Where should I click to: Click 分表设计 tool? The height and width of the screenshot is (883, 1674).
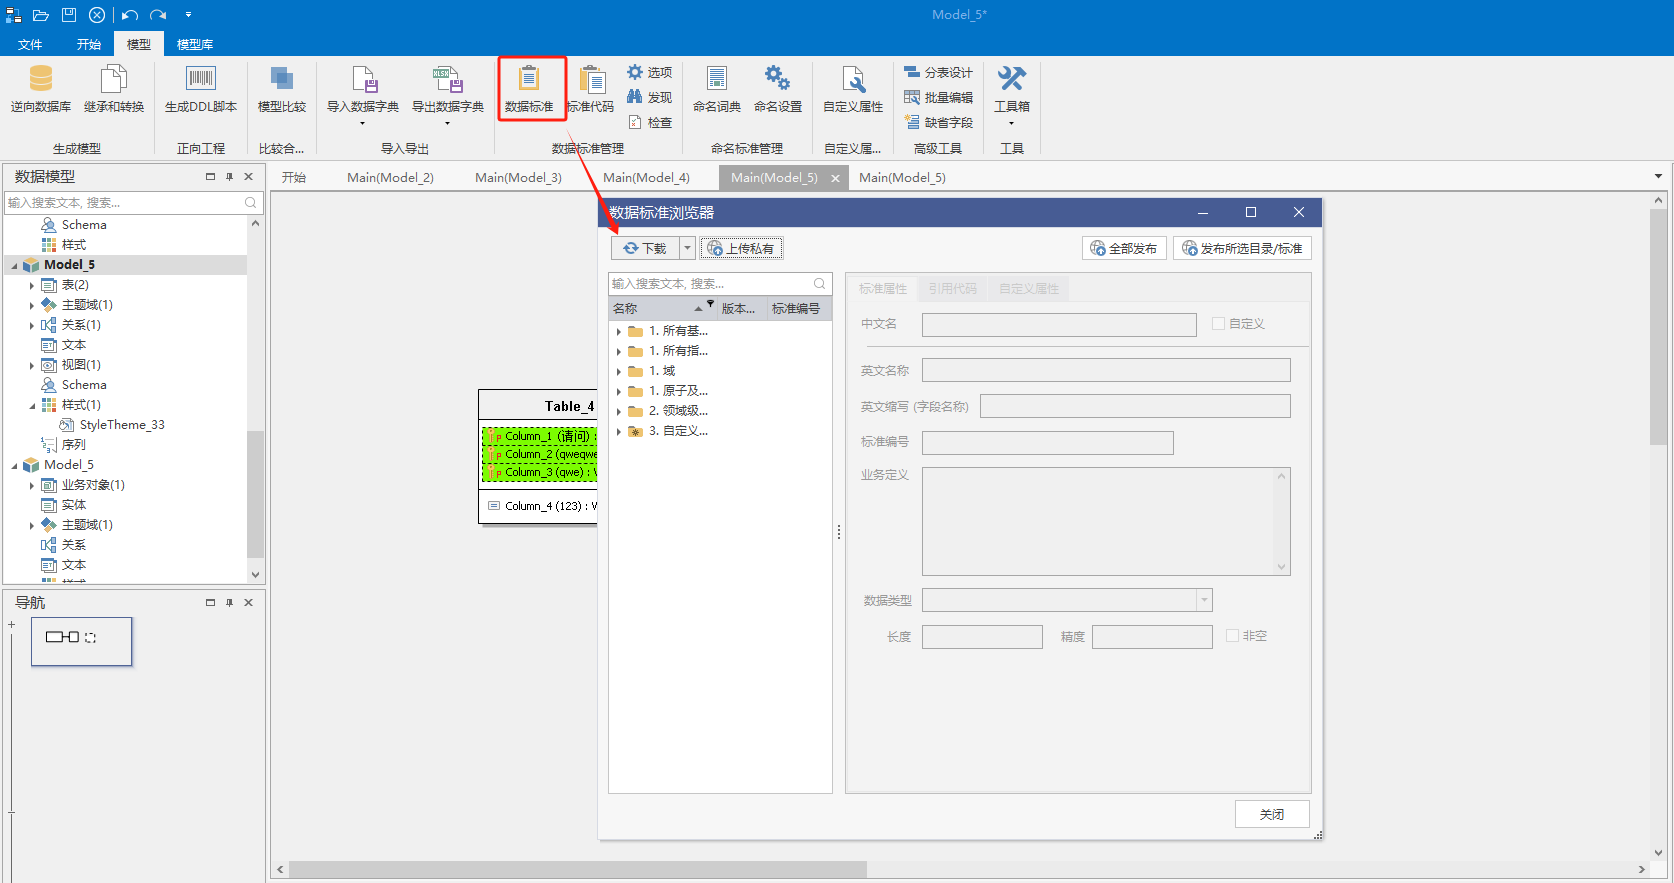(938, 72)
